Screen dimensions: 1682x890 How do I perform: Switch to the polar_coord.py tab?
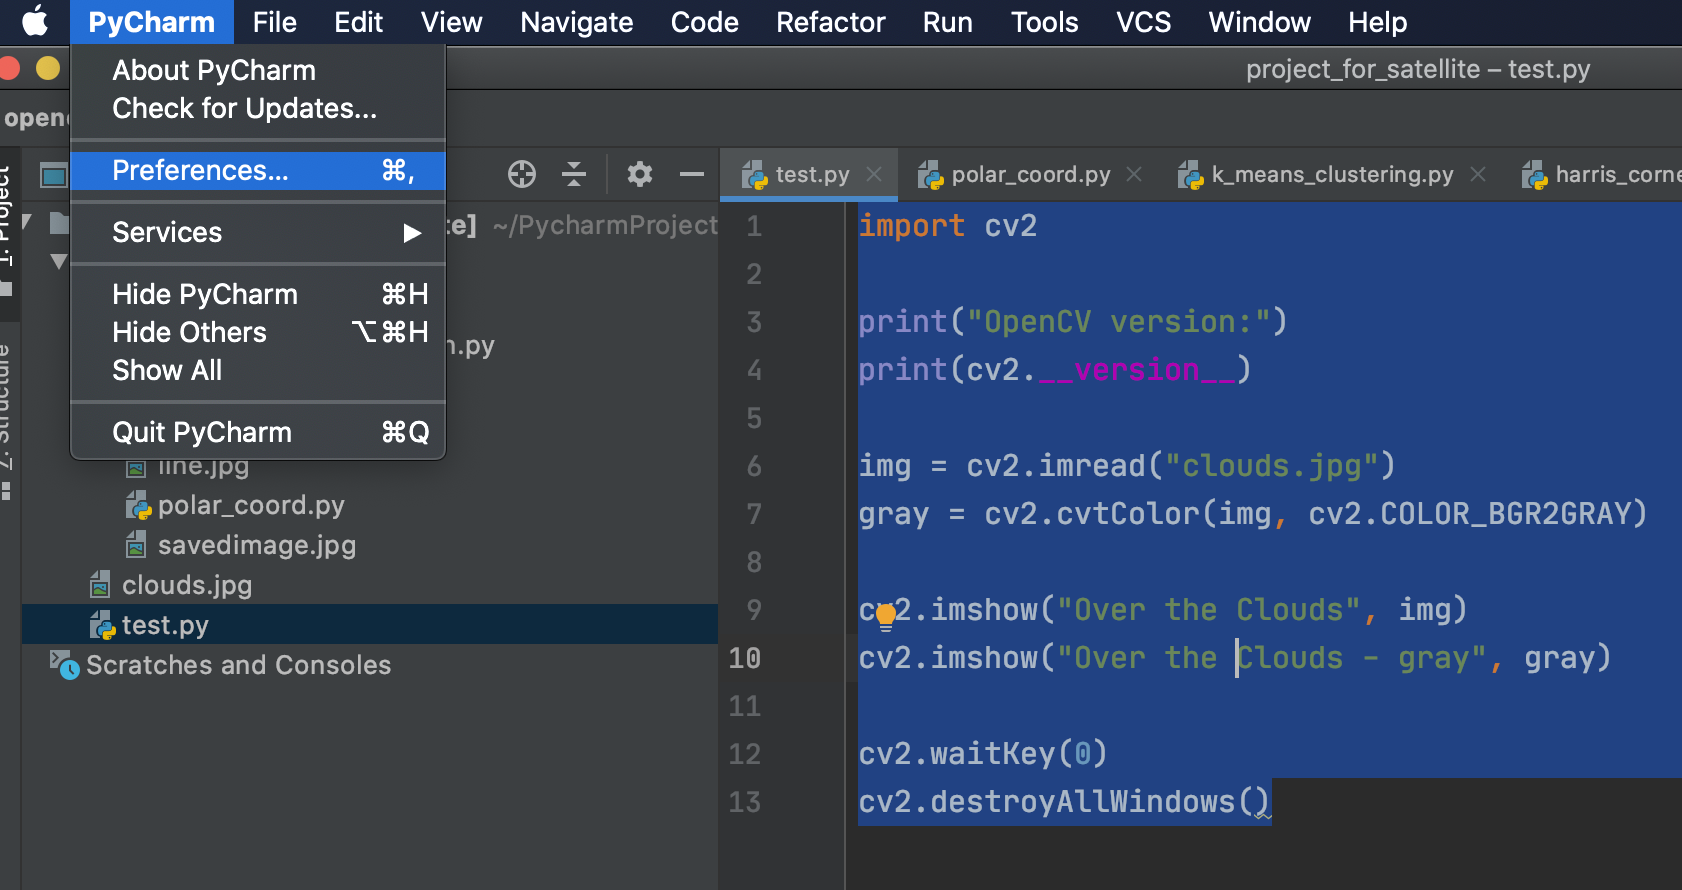[x=1030, y=174]
